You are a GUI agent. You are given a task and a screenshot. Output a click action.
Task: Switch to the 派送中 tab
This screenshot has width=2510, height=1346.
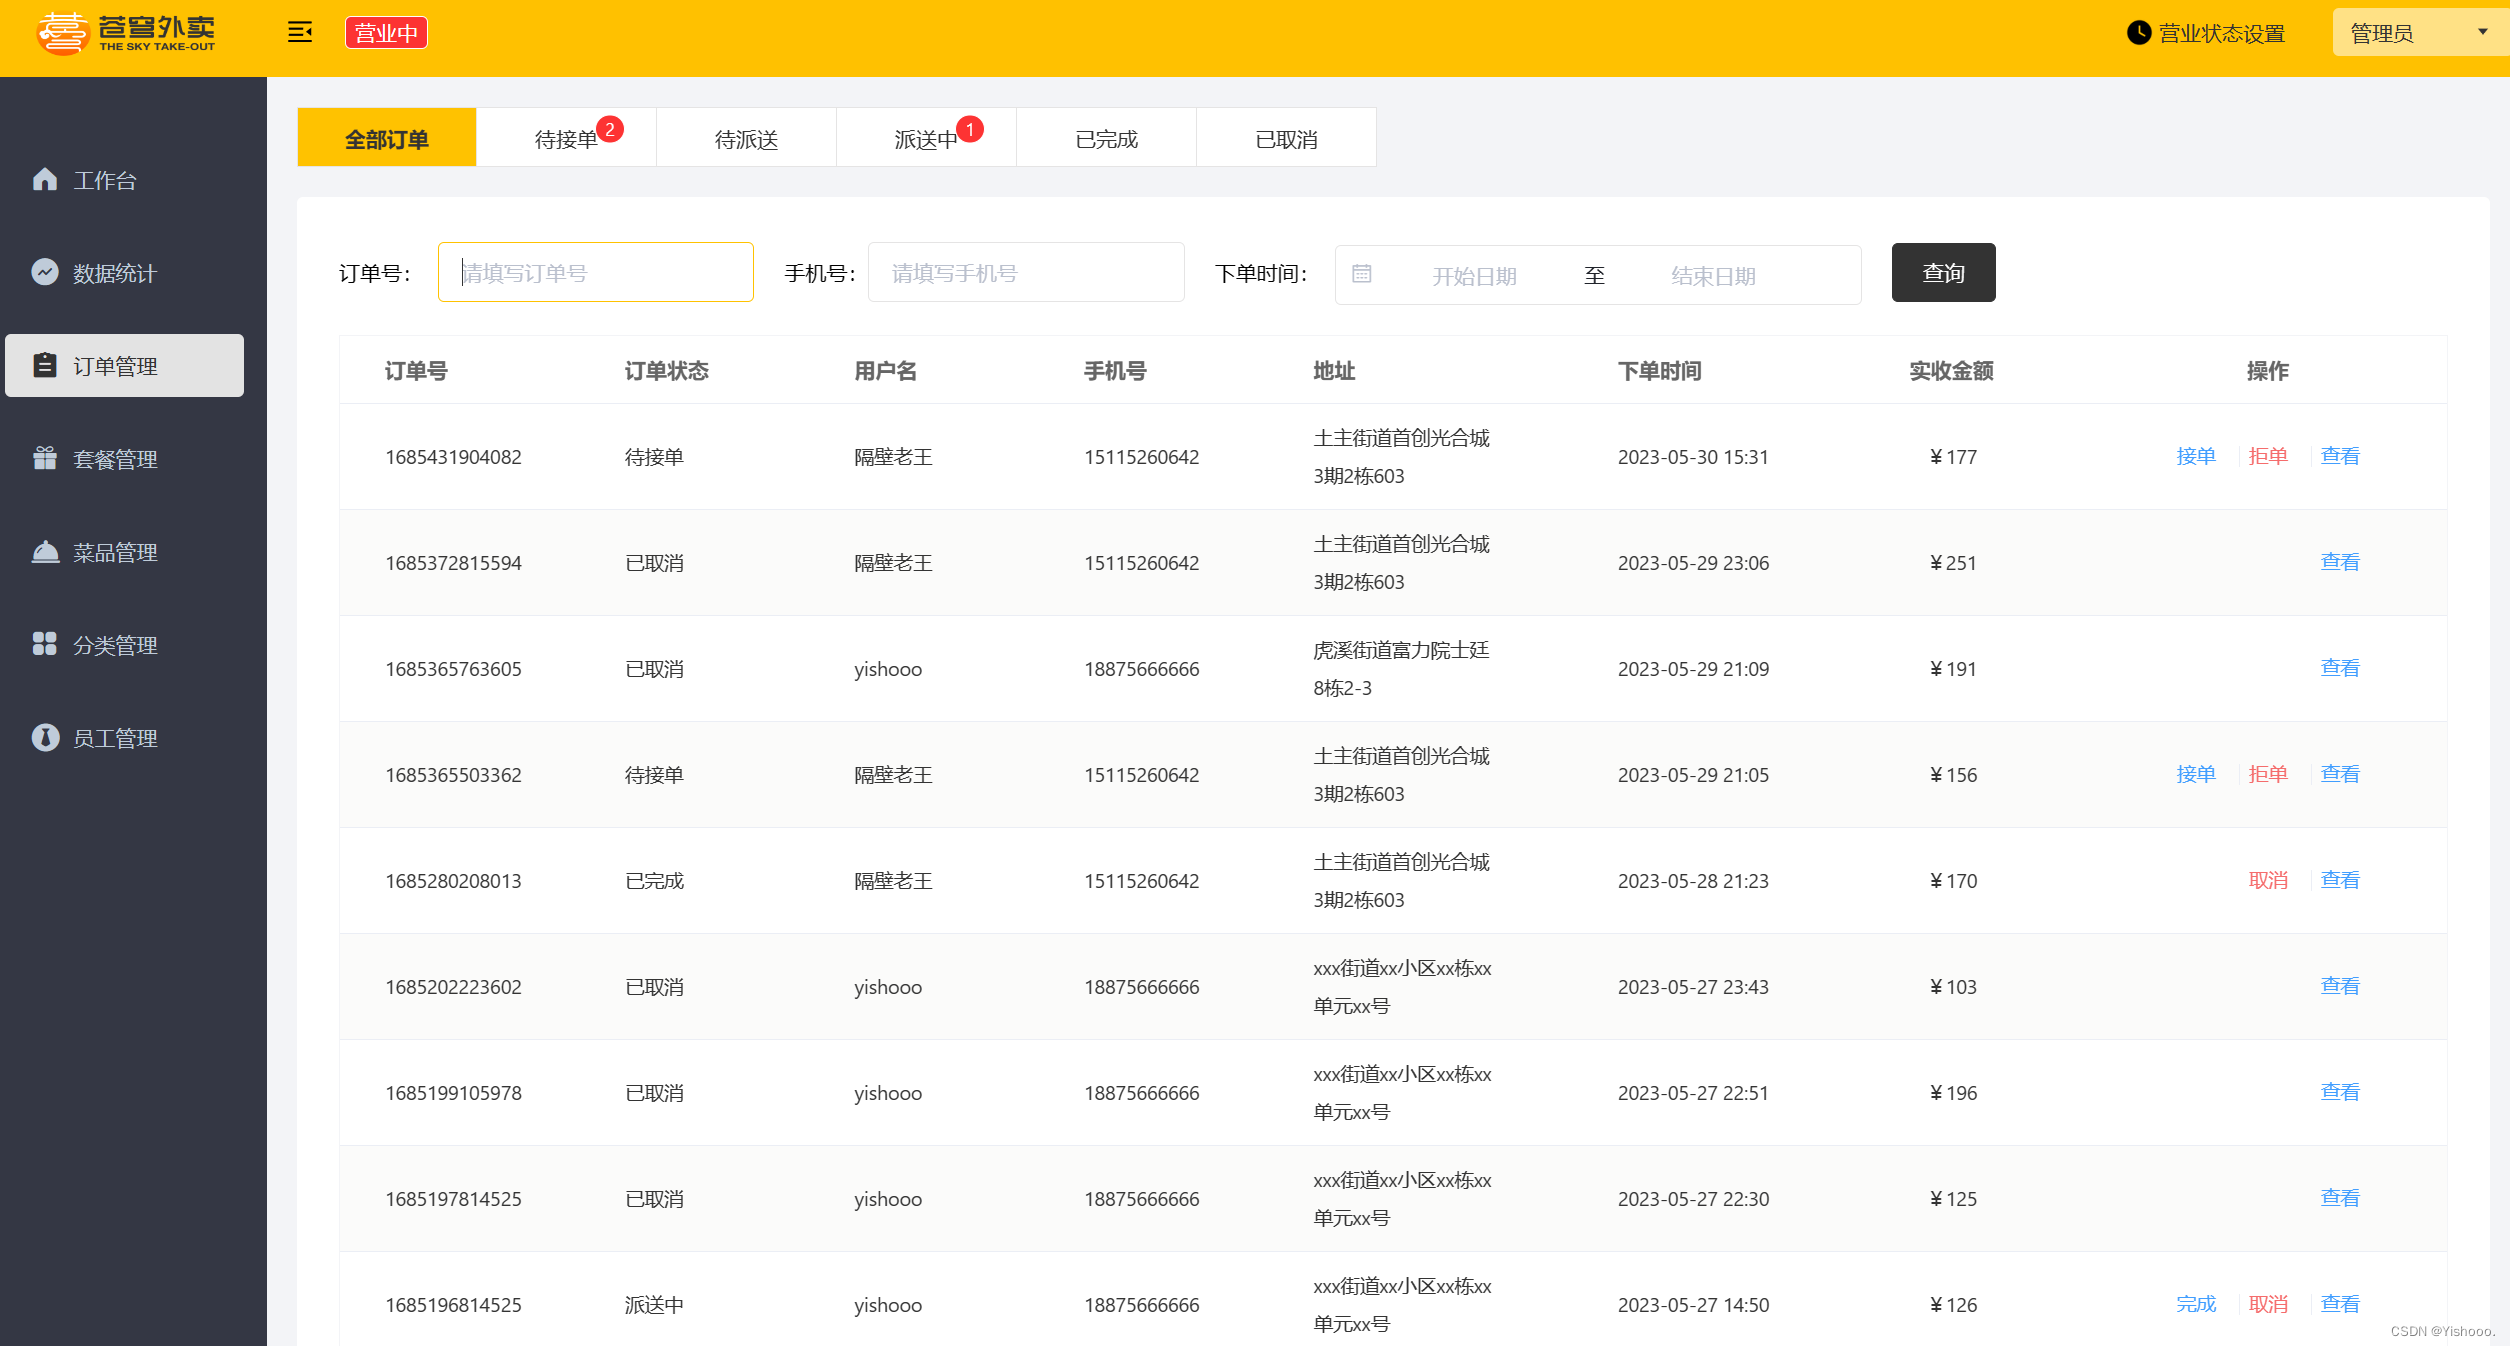[926, 138]
